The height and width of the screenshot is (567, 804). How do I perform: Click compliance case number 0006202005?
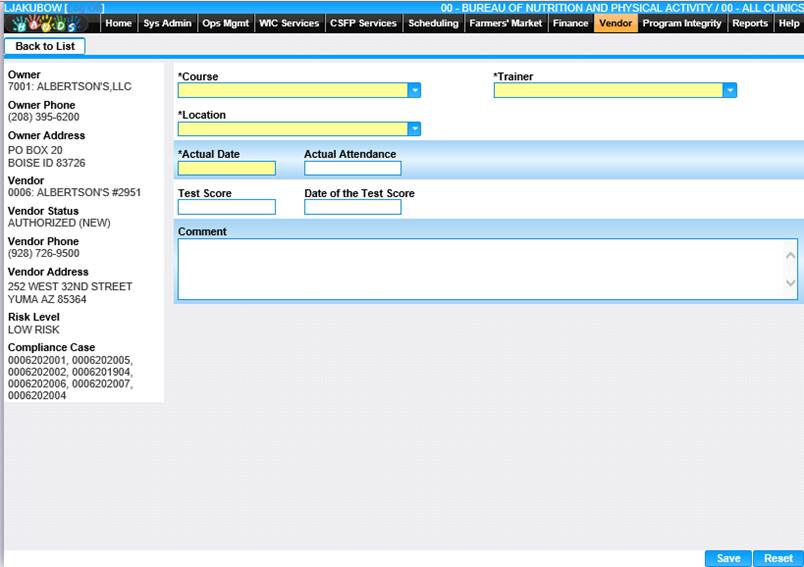pos(102,360)
